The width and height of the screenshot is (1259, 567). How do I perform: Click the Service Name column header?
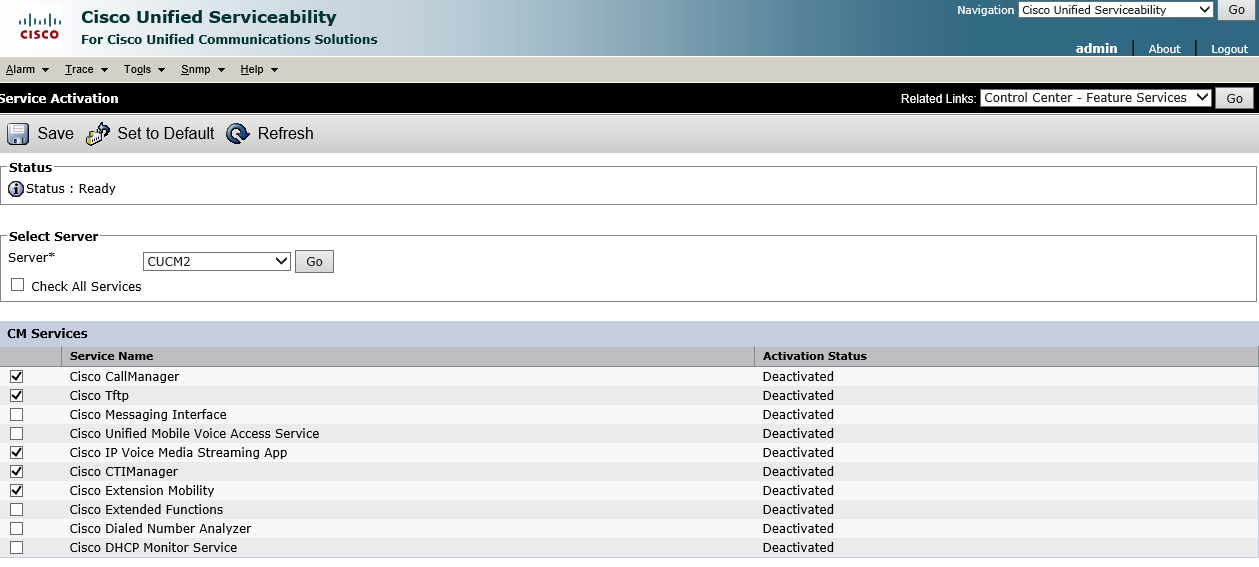(111, 356)
